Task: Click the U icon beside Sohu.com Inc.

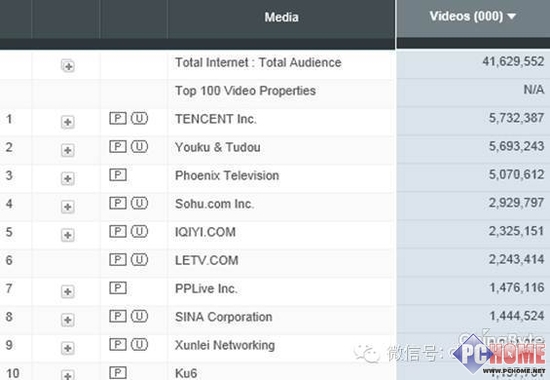Action: pyautogui.click(x=139, y=203)
